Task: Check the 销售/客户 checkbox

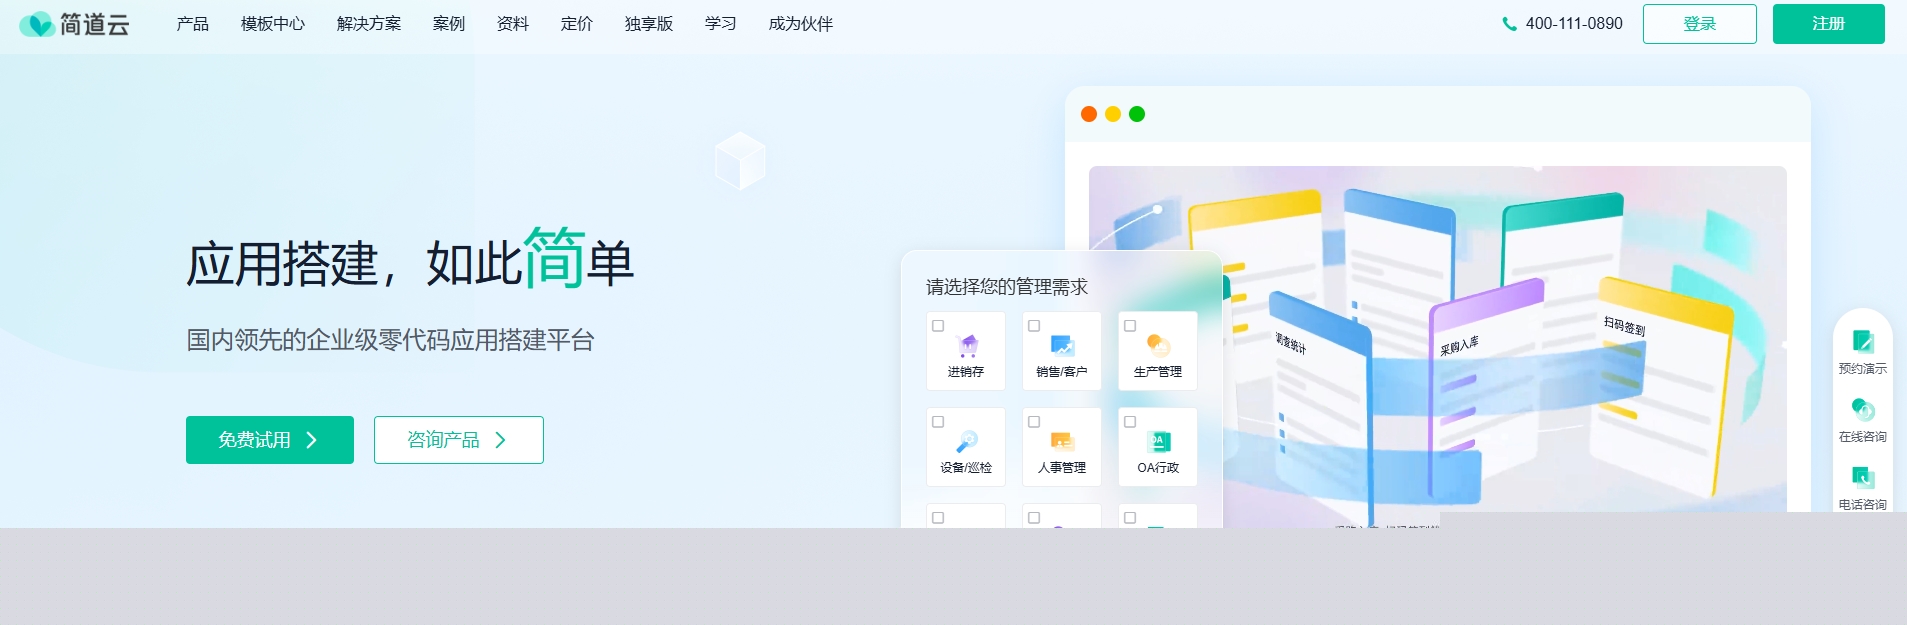Action: click(1034, 326)
